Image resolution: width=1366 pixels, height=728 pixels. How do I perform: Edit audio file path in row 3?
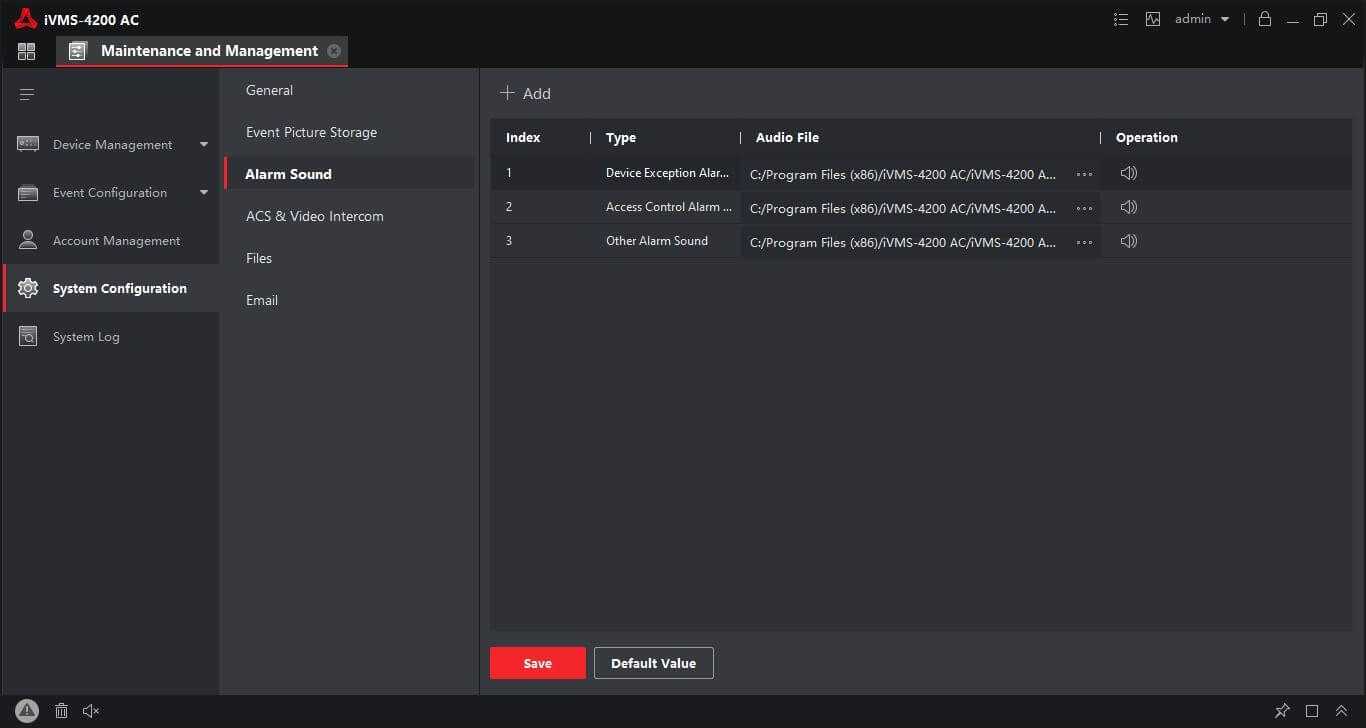point(903,242)
